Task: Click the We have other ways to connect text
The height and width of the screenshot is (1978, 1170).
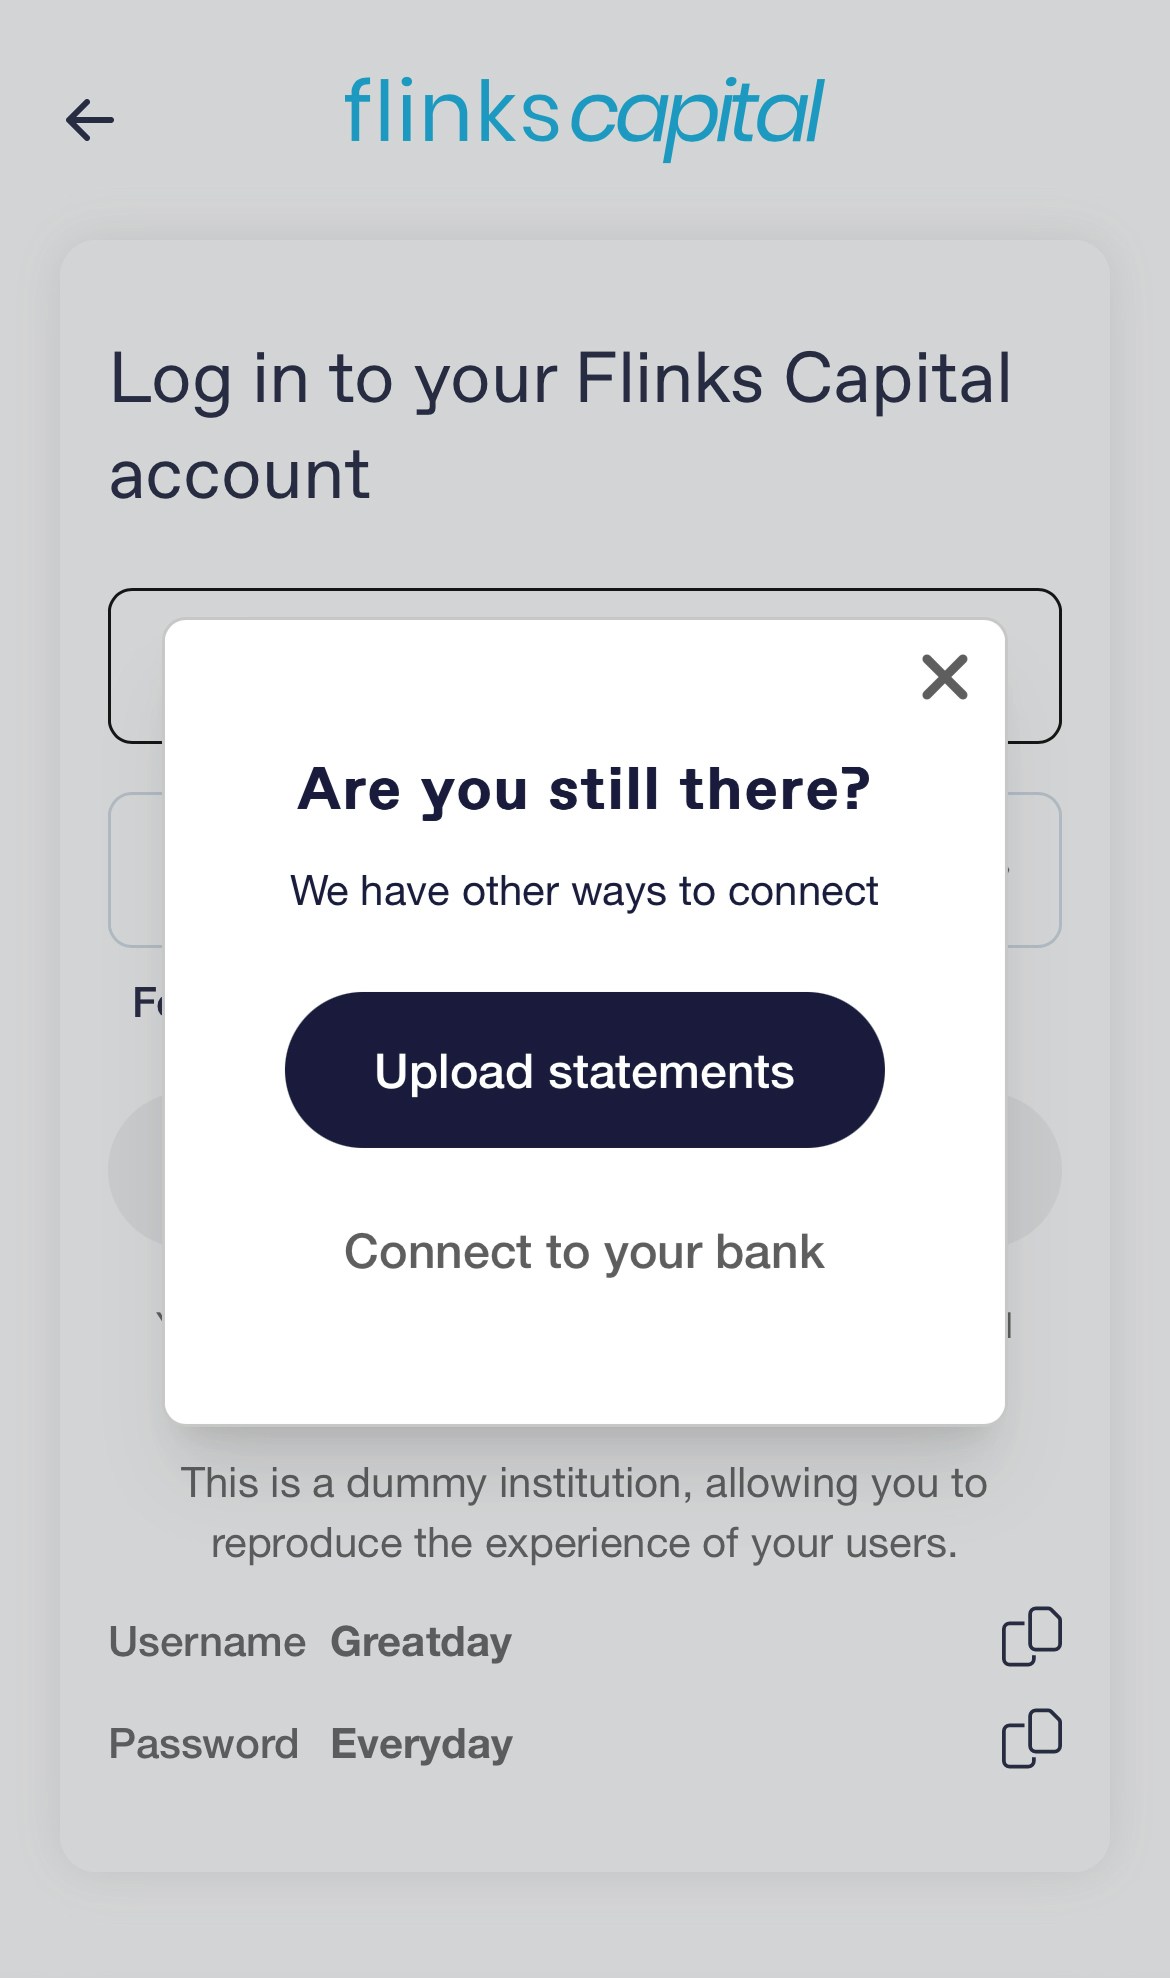Action: (583, 890)
